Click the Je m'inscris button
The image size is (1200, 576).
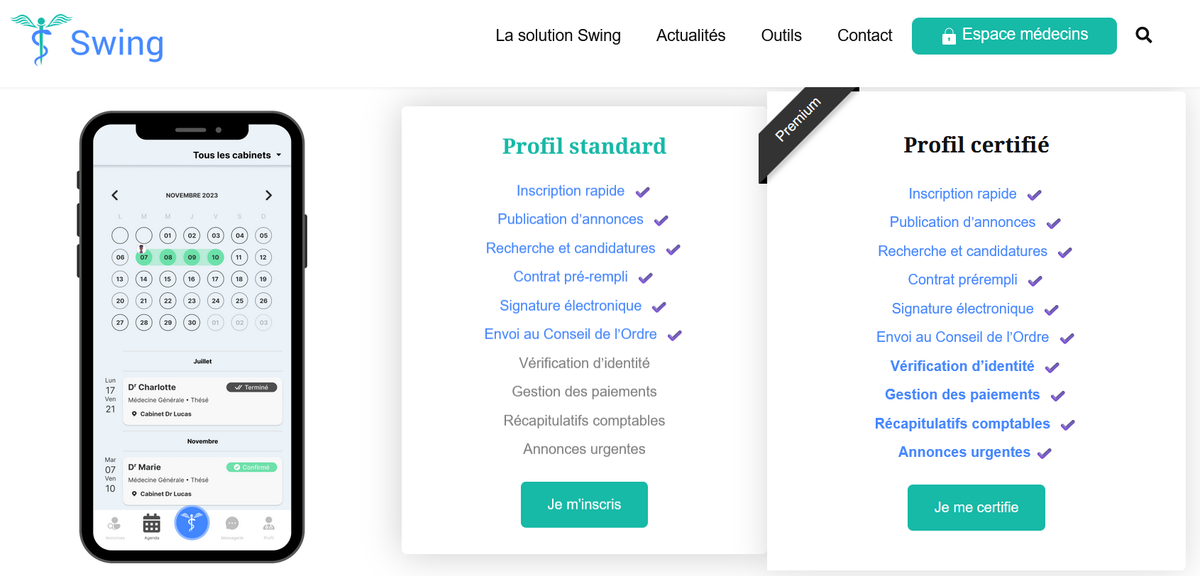[584, 505]
